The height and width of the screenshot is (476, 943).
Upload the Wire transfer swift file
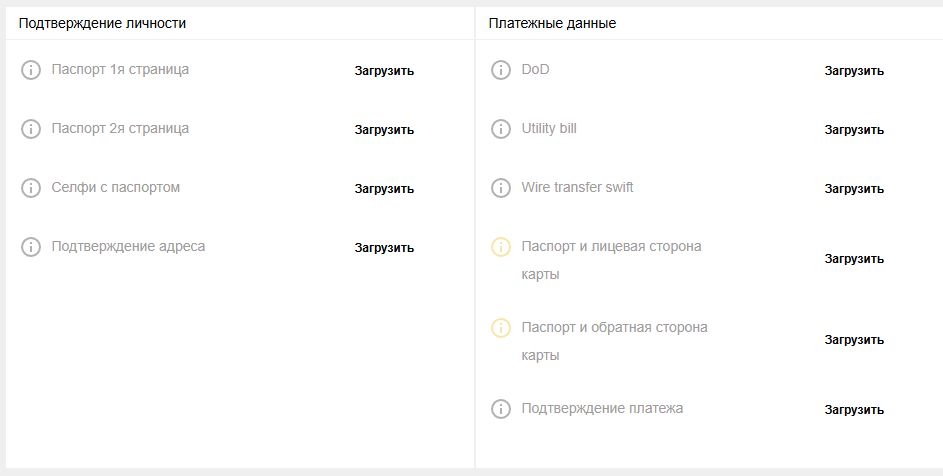[854, 189]
